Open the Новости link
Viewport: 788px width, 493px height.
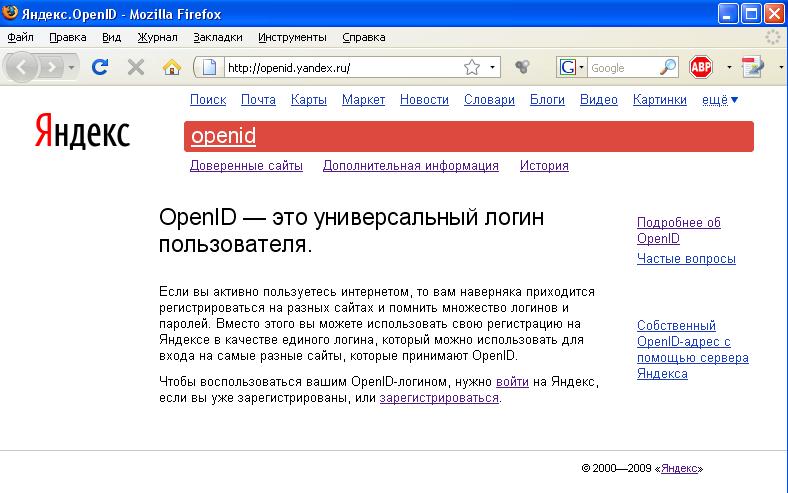pos(424,100)
